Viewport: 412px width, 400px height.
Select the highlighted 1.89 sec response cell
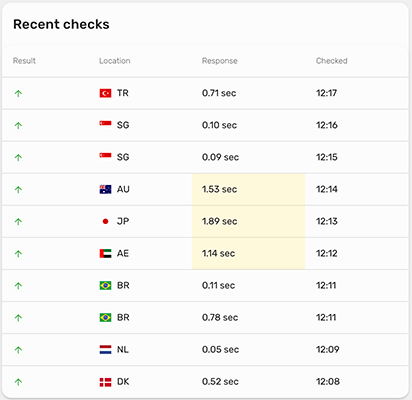point(248,221)
